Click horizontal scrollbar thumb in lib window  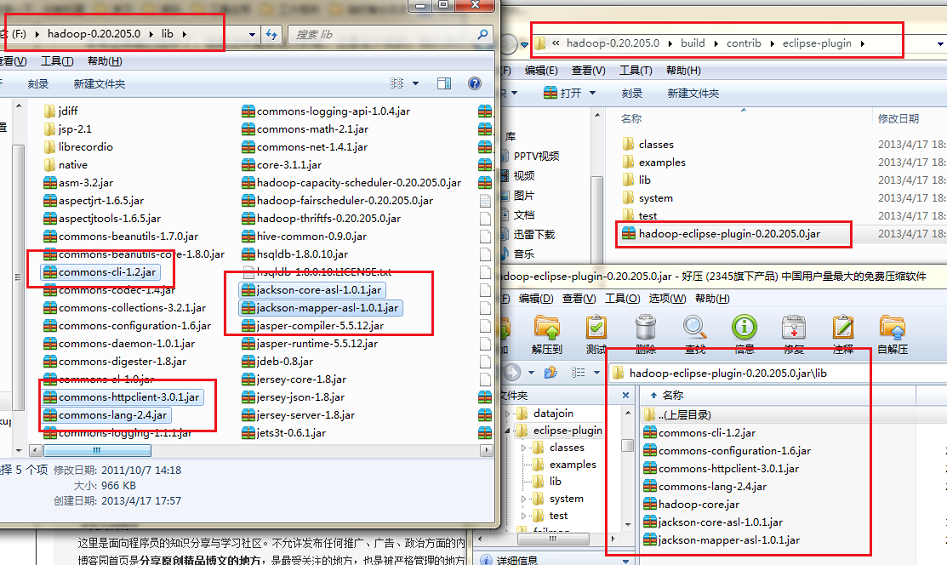pos(97,450)
